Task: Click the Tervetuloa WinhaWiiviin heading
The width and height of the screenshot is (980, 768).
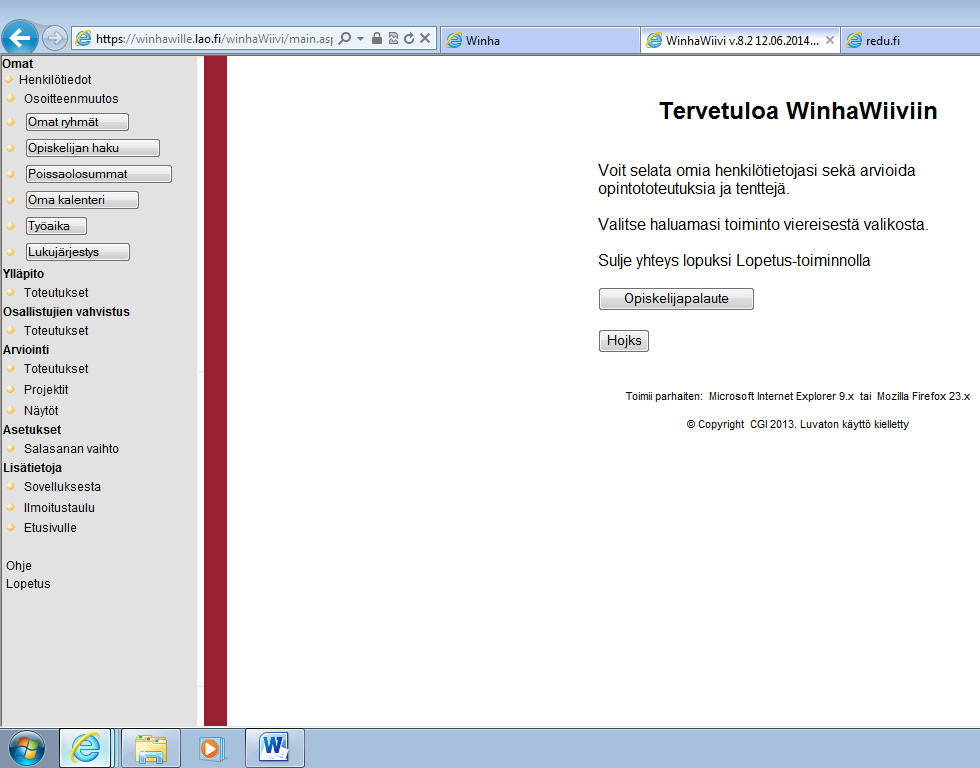Action: tap(798, 111)
